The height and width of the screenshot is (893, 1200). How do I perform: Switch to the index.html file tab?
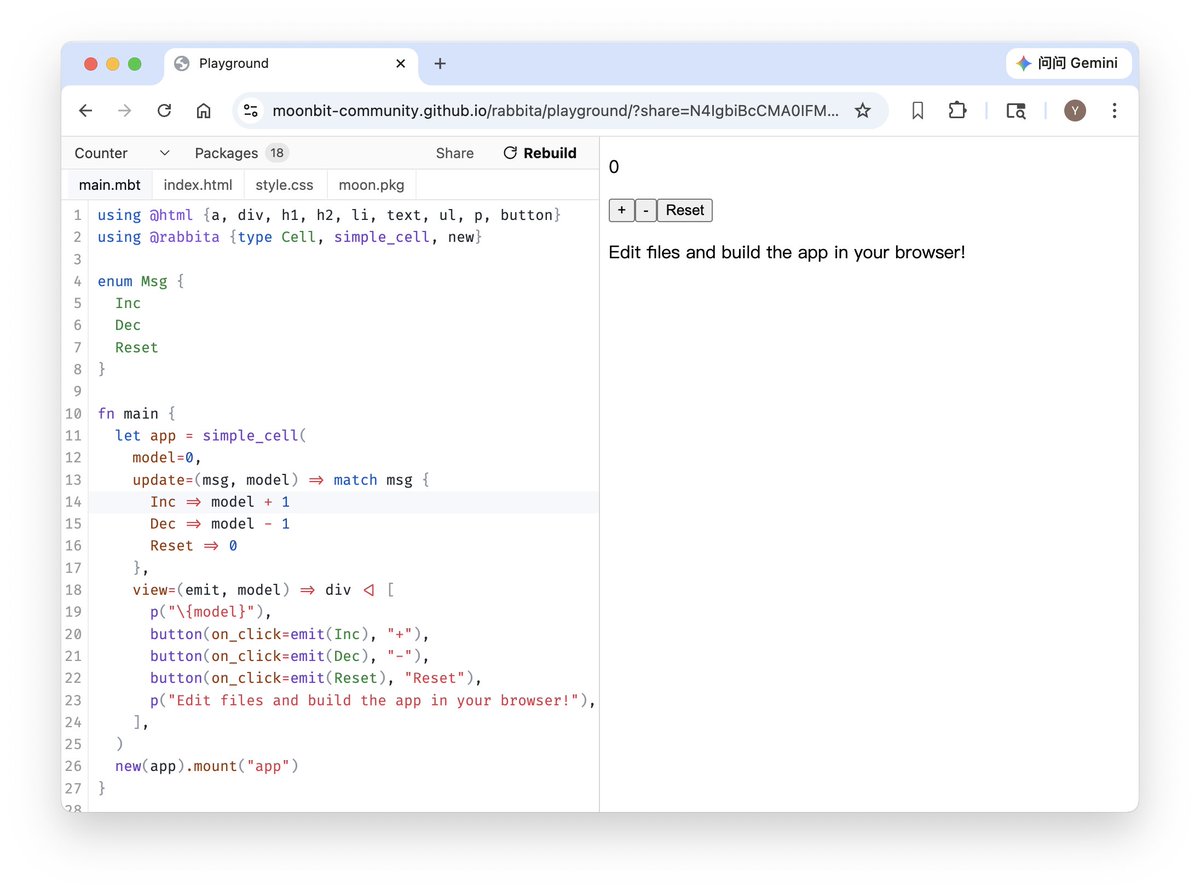pos(198,185)
